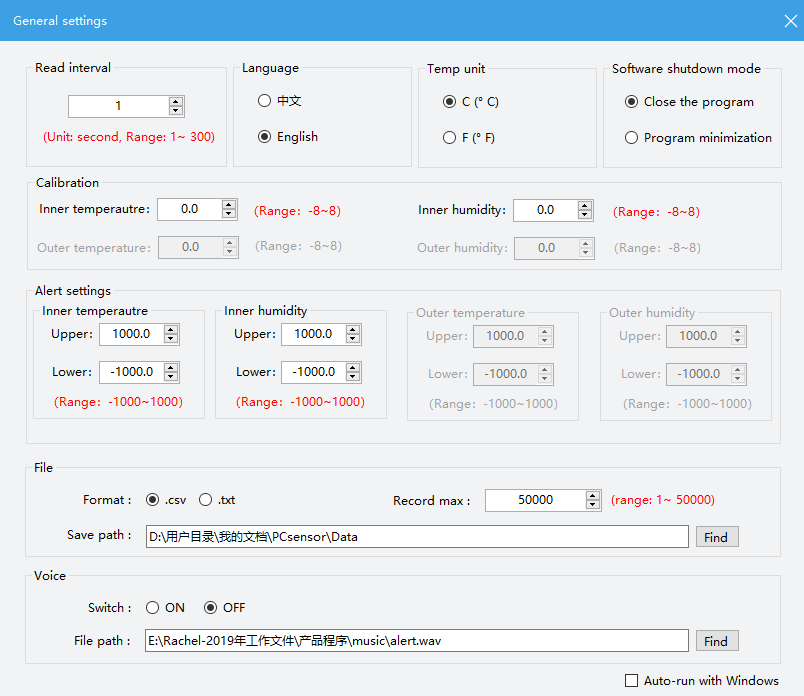Raise Inner humidity Upper alert limit
This screenshot has width=804, height=696.
(x=353, y=329)
